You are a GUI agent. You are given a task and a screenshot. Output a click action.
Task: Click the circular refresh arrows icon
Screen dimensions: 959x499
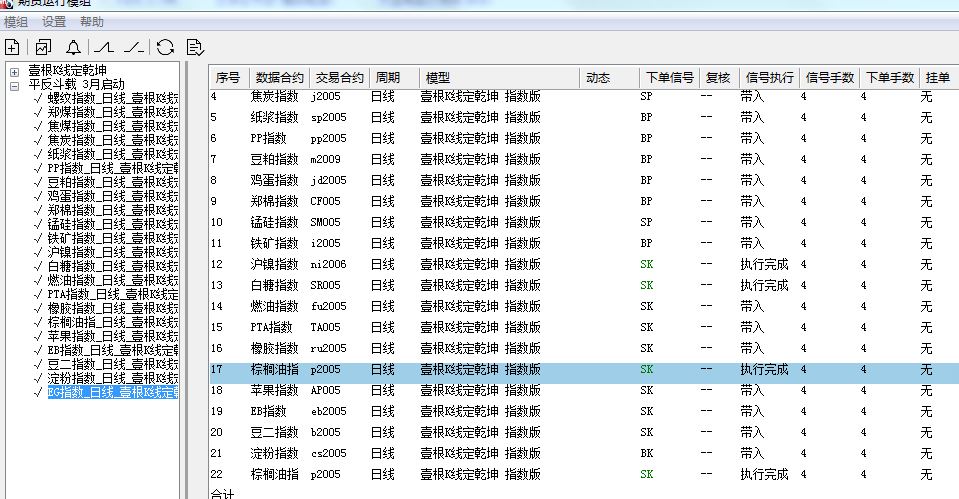tap(165, 47)
